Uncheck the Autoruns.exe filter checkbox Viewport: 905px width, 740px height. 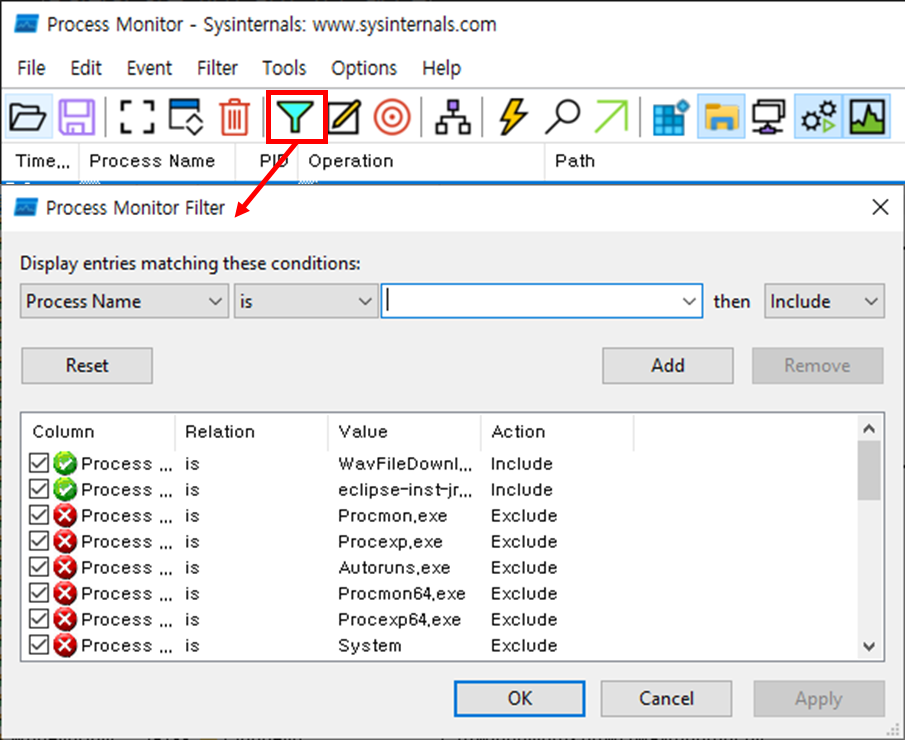click(39, 567)
